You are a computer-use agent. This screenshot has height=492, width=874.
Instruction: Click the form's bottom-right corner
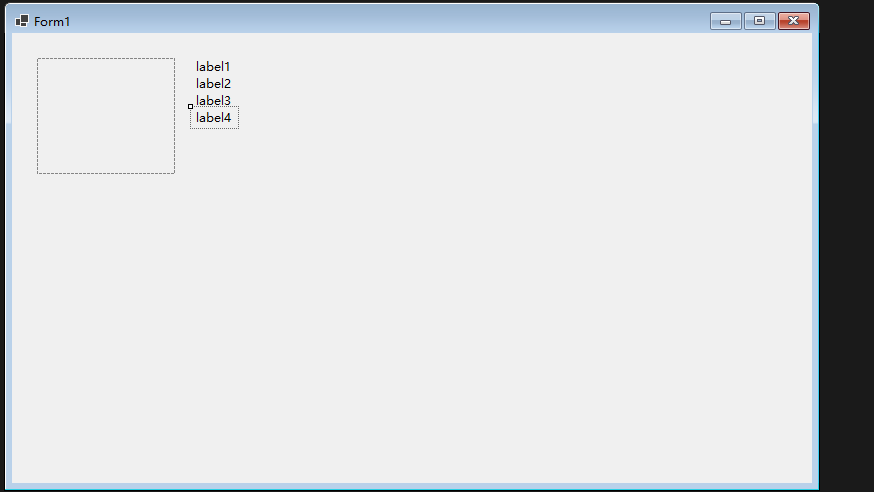point(816,487)
